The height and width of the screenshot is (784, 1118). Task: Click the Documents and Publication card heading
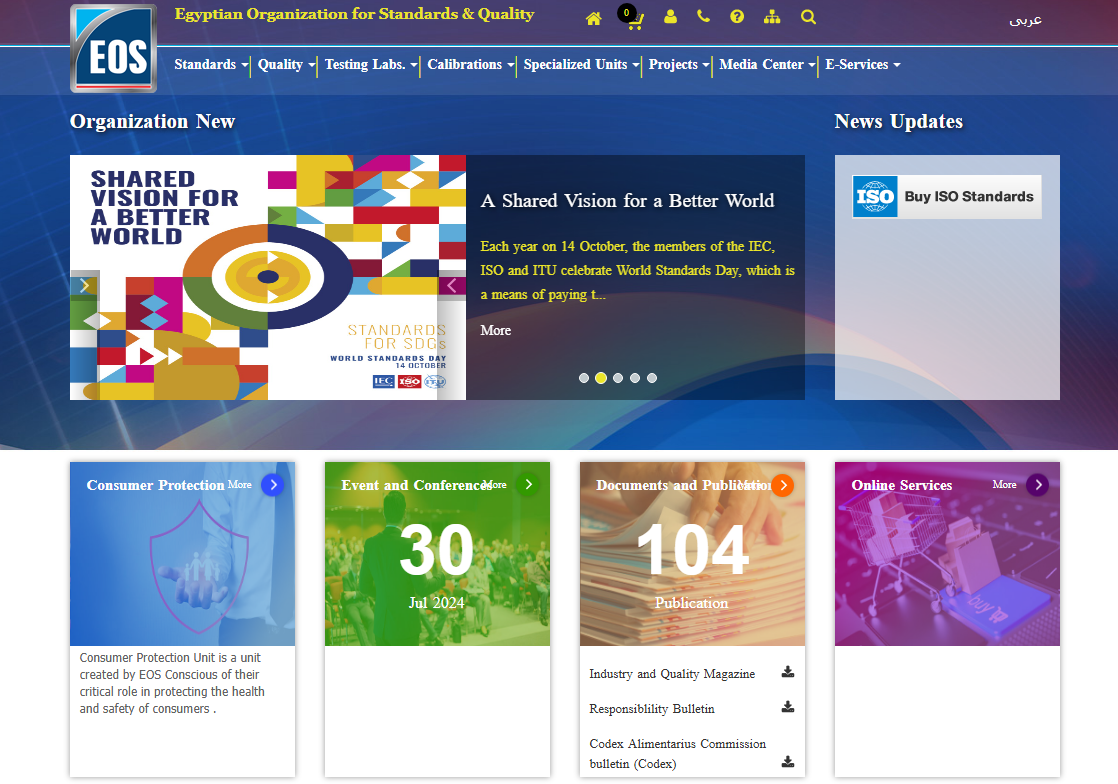click(x=683, y=485)
